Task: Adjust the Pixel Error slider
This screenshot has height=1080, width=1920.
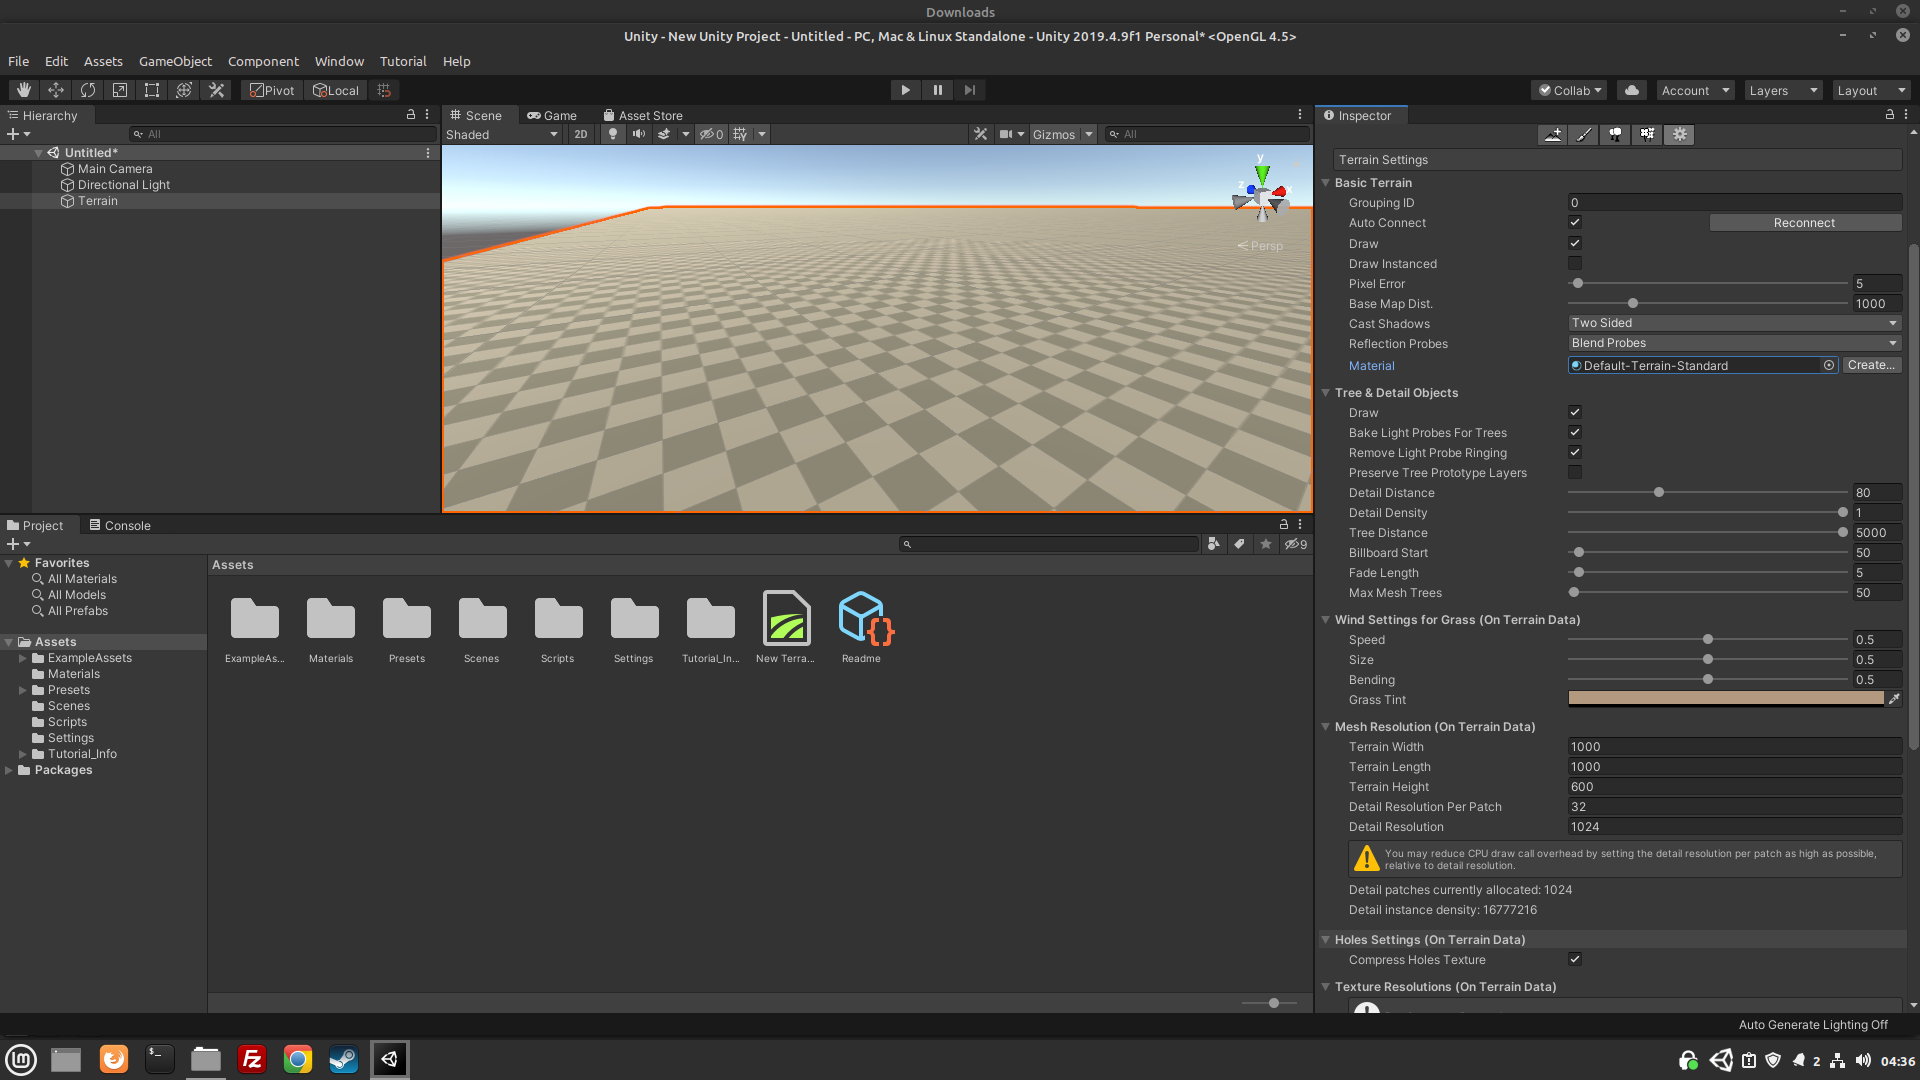Action: (1708, 283)
